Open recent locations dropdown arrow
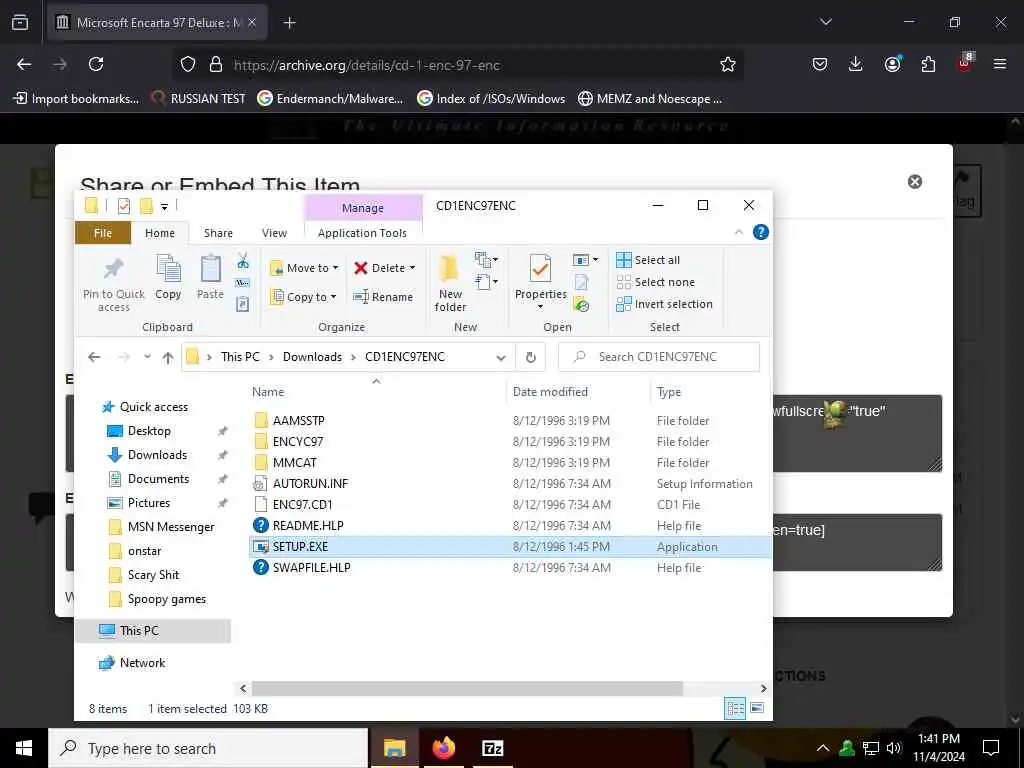 pyautogui.click(x=148, y=357)
